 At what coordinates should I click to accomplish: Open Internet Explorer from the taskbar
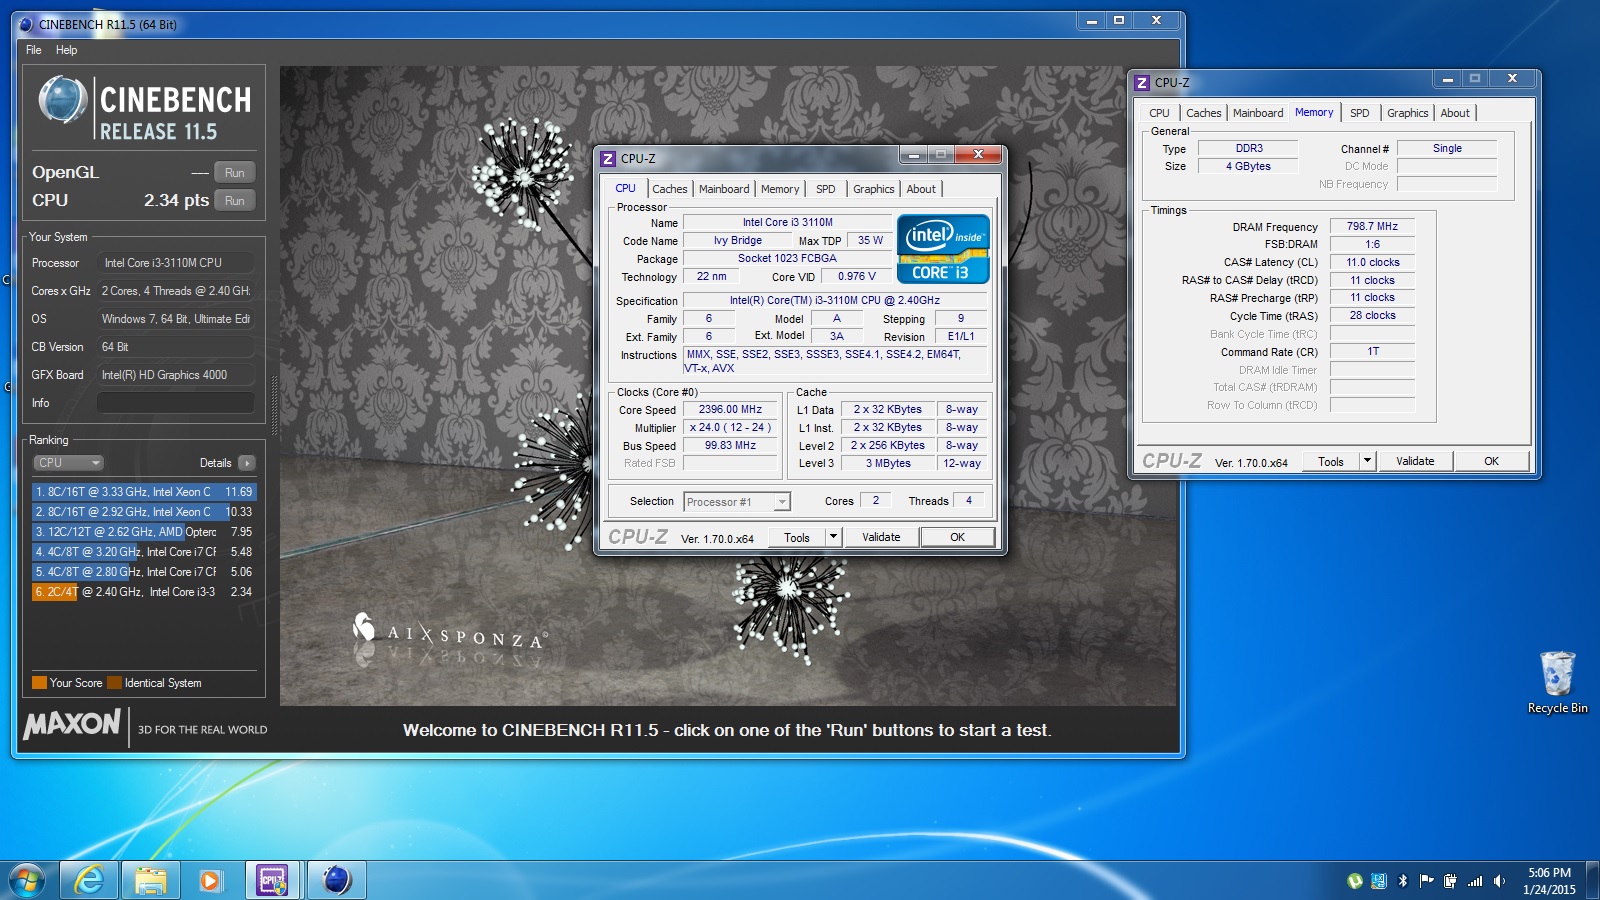click(89, 880)
